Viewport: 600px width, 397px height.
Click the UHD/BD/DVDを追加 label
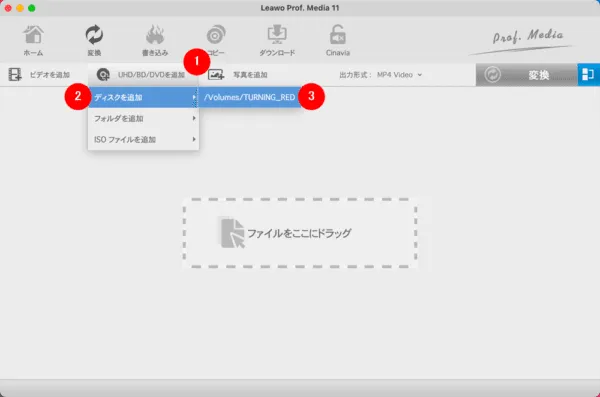[151, 75]
